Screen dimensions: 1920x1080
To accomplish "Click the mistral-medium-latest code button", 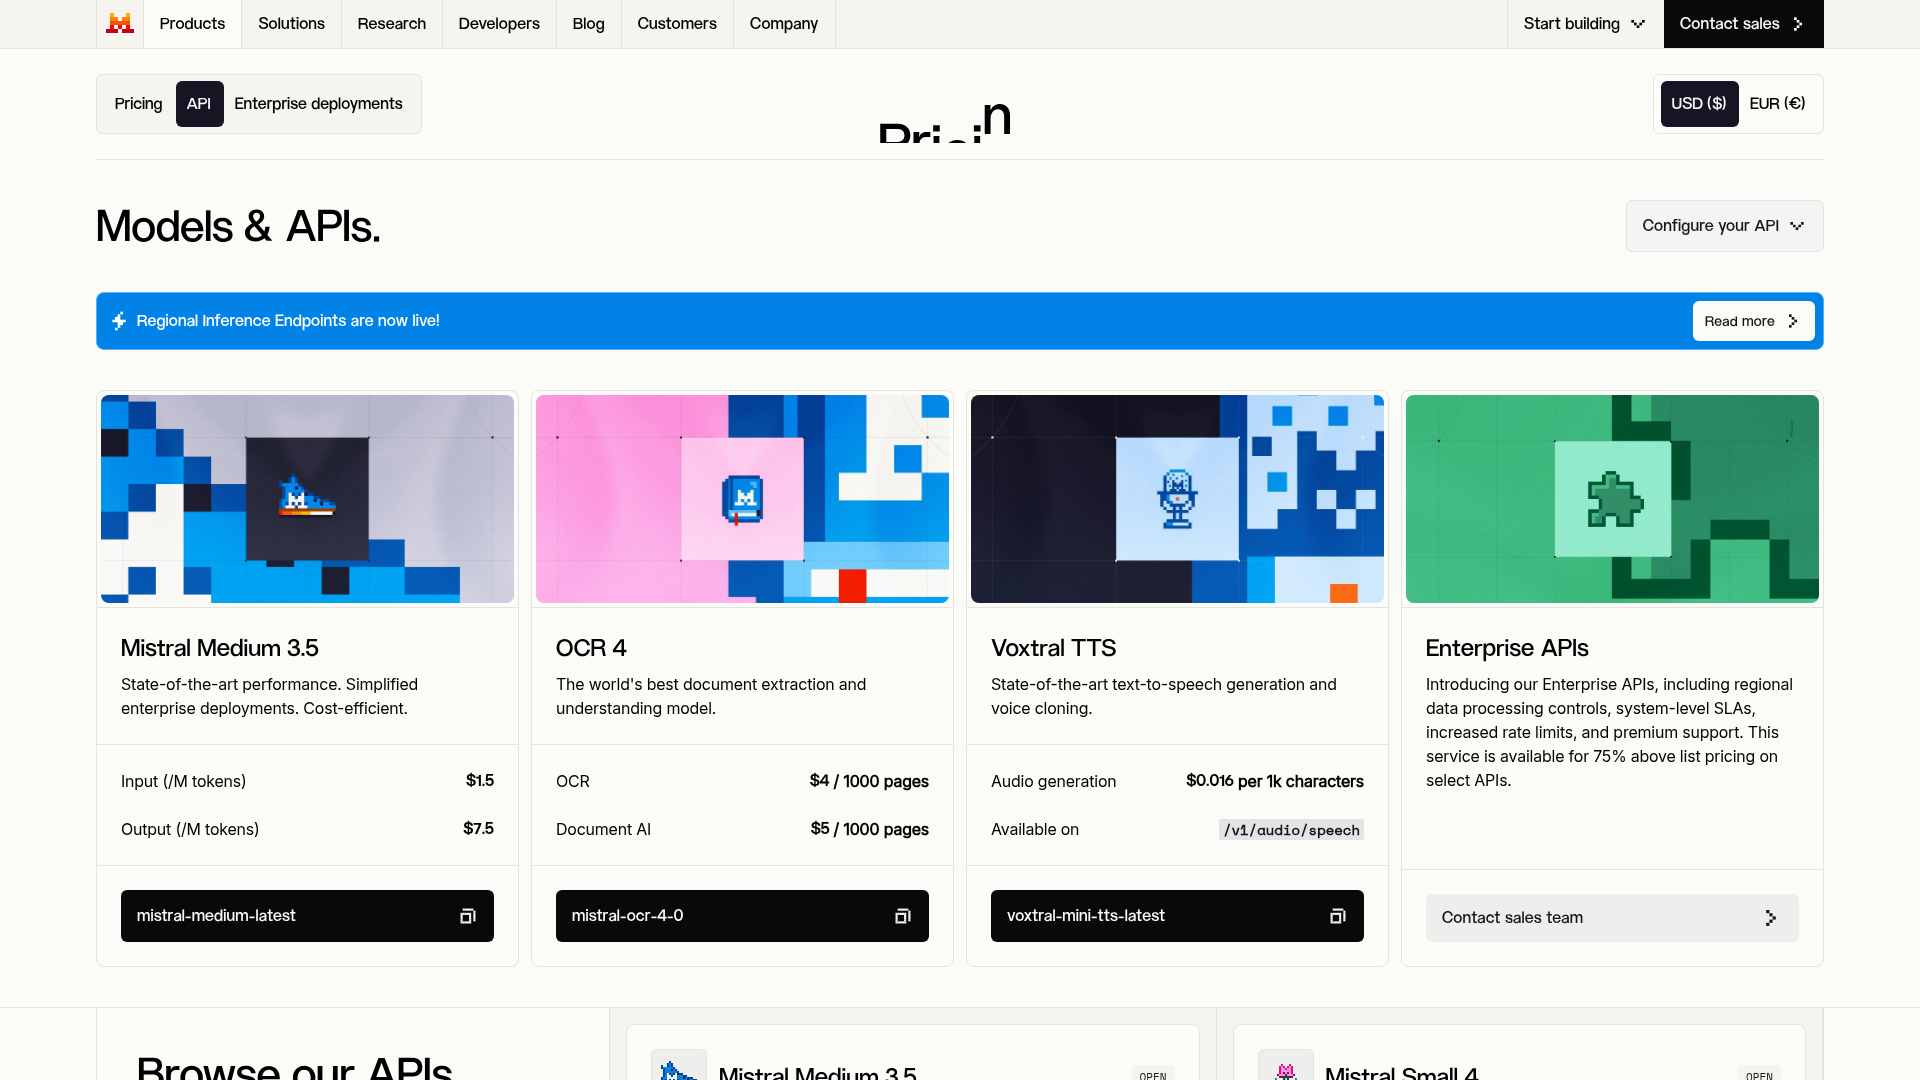I will (x=307, y=916).
